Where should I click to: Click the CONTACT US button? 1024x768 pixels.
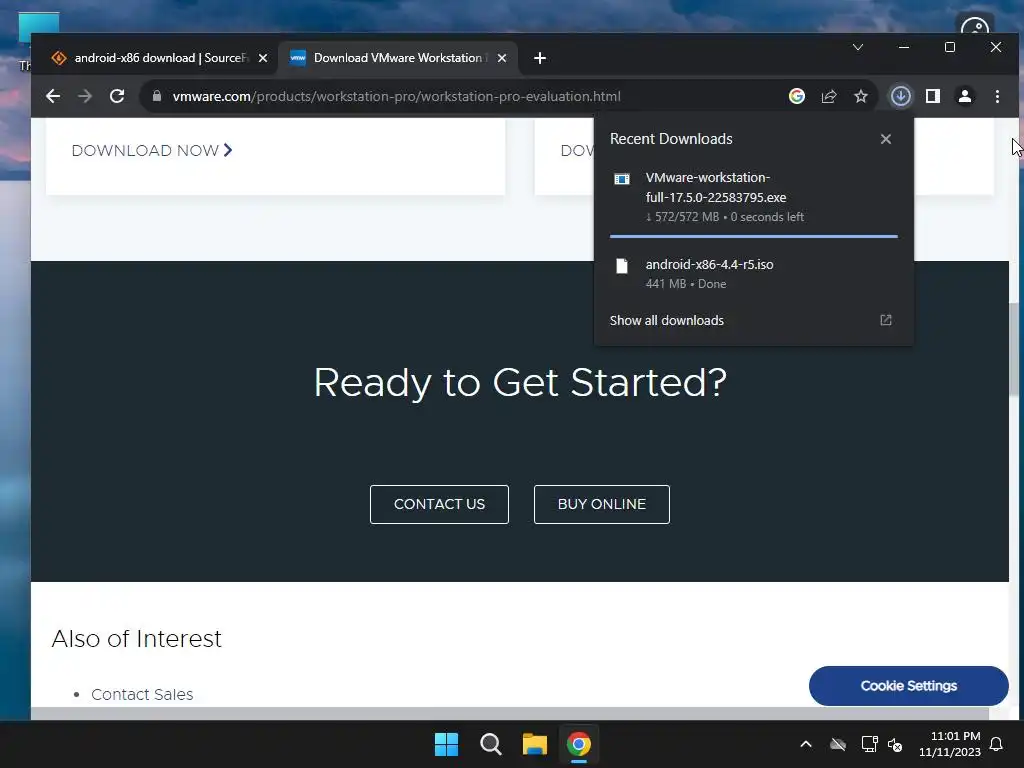pos(439,504)
